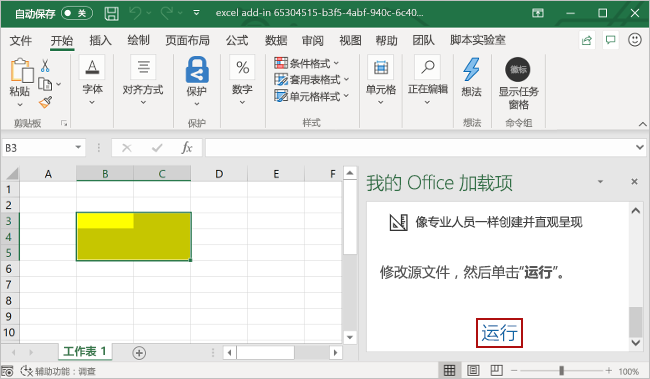Click the worksheet vertical scroll down arrow

[350, 337]
